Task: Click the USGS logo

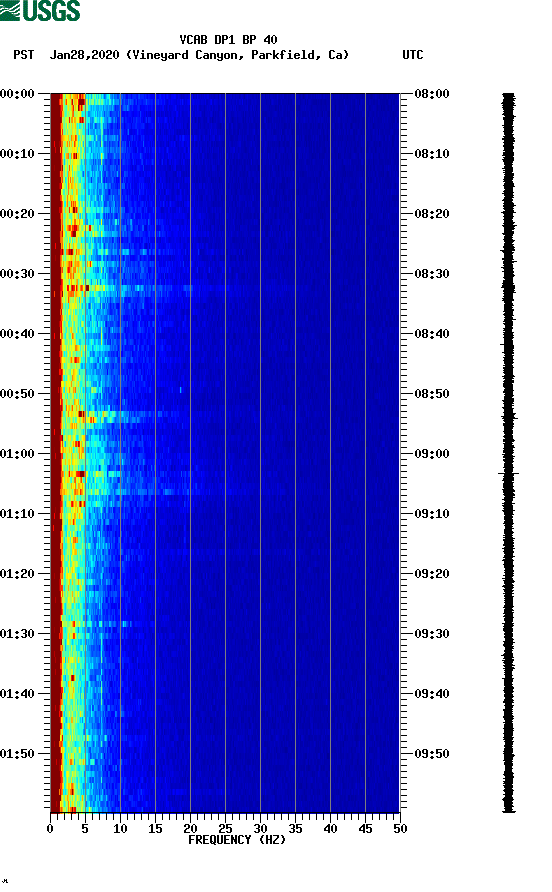Action: tap(40, 10)
